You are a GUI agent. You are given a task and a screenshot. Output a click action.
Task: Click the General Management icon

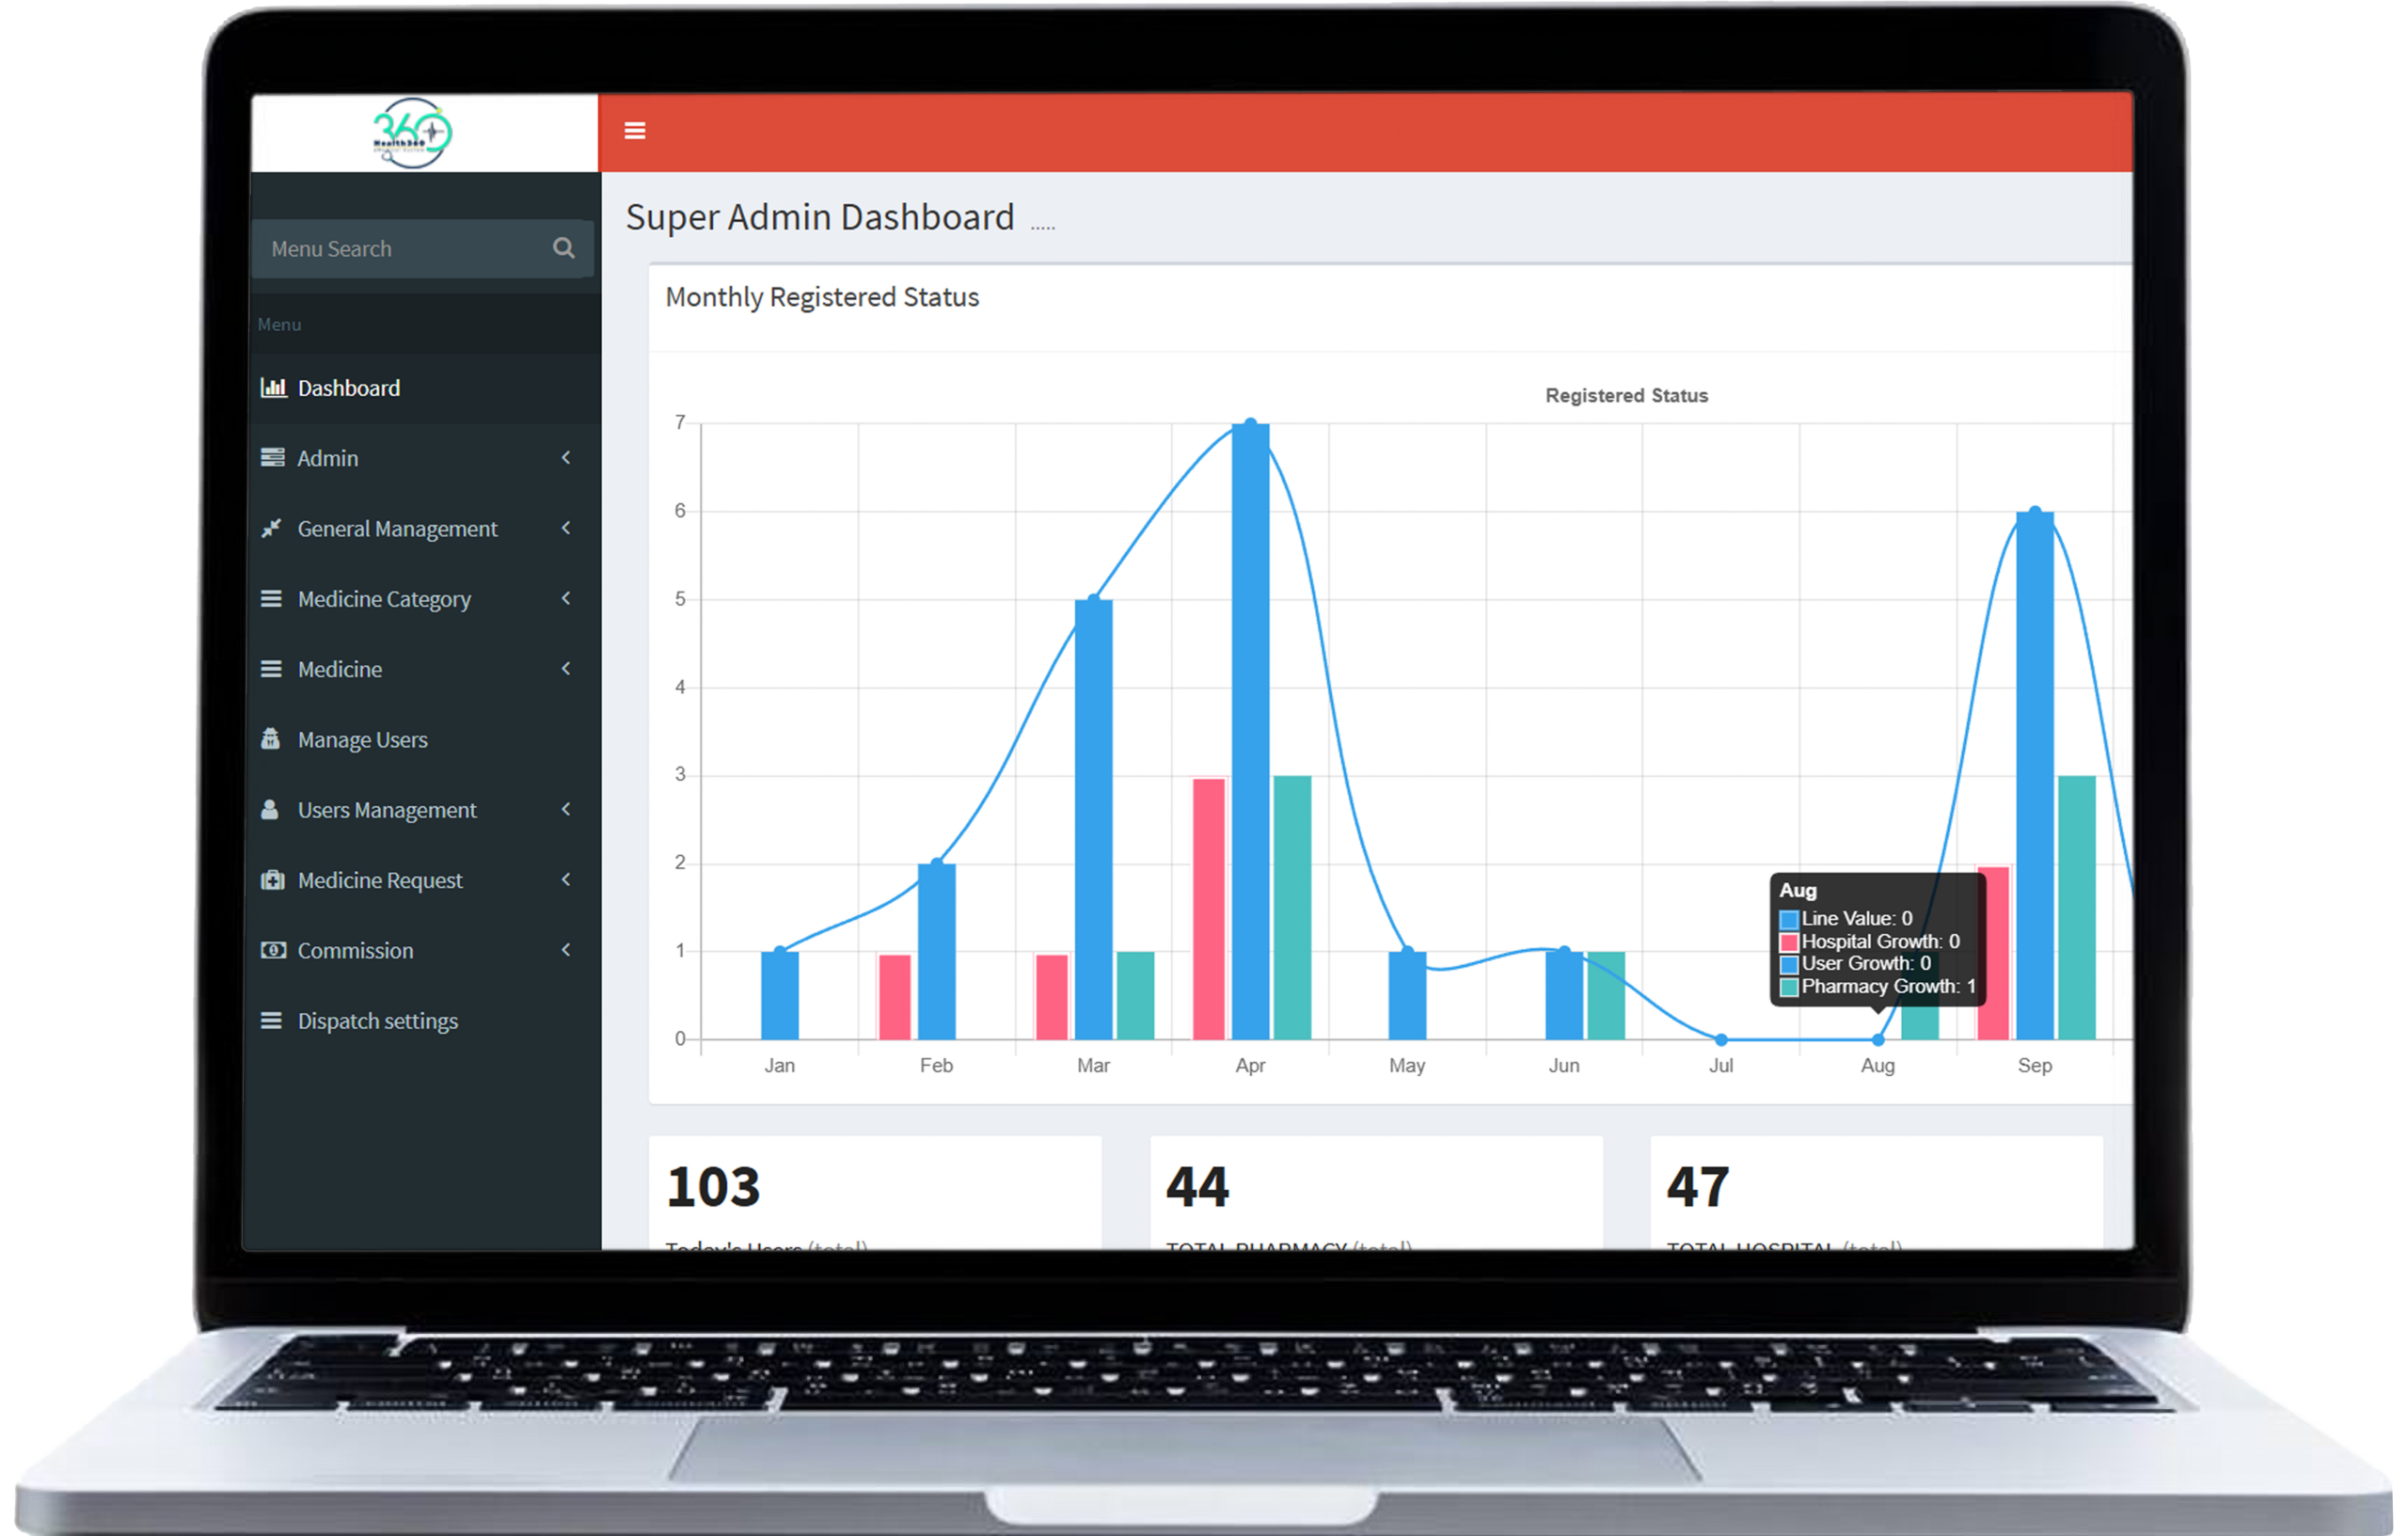pyautogui.click(x=271, y=528)
